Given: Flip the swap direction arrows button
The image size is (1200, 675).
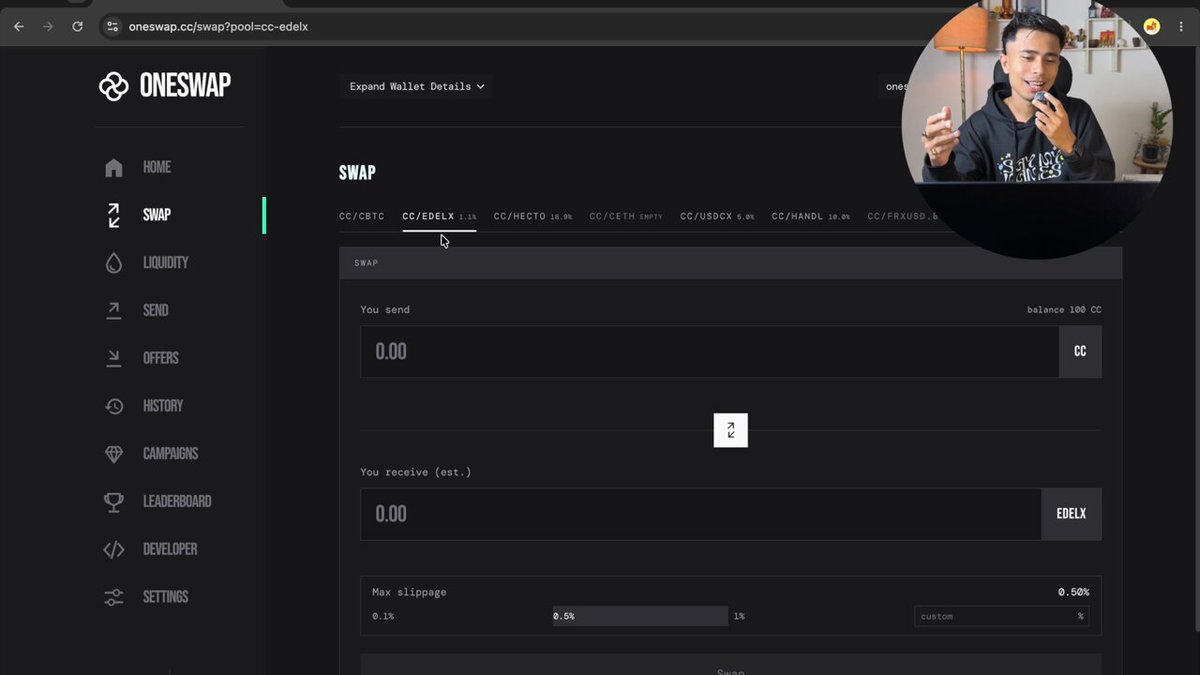Looking at the screenshot, I should (x=731, y=430).
